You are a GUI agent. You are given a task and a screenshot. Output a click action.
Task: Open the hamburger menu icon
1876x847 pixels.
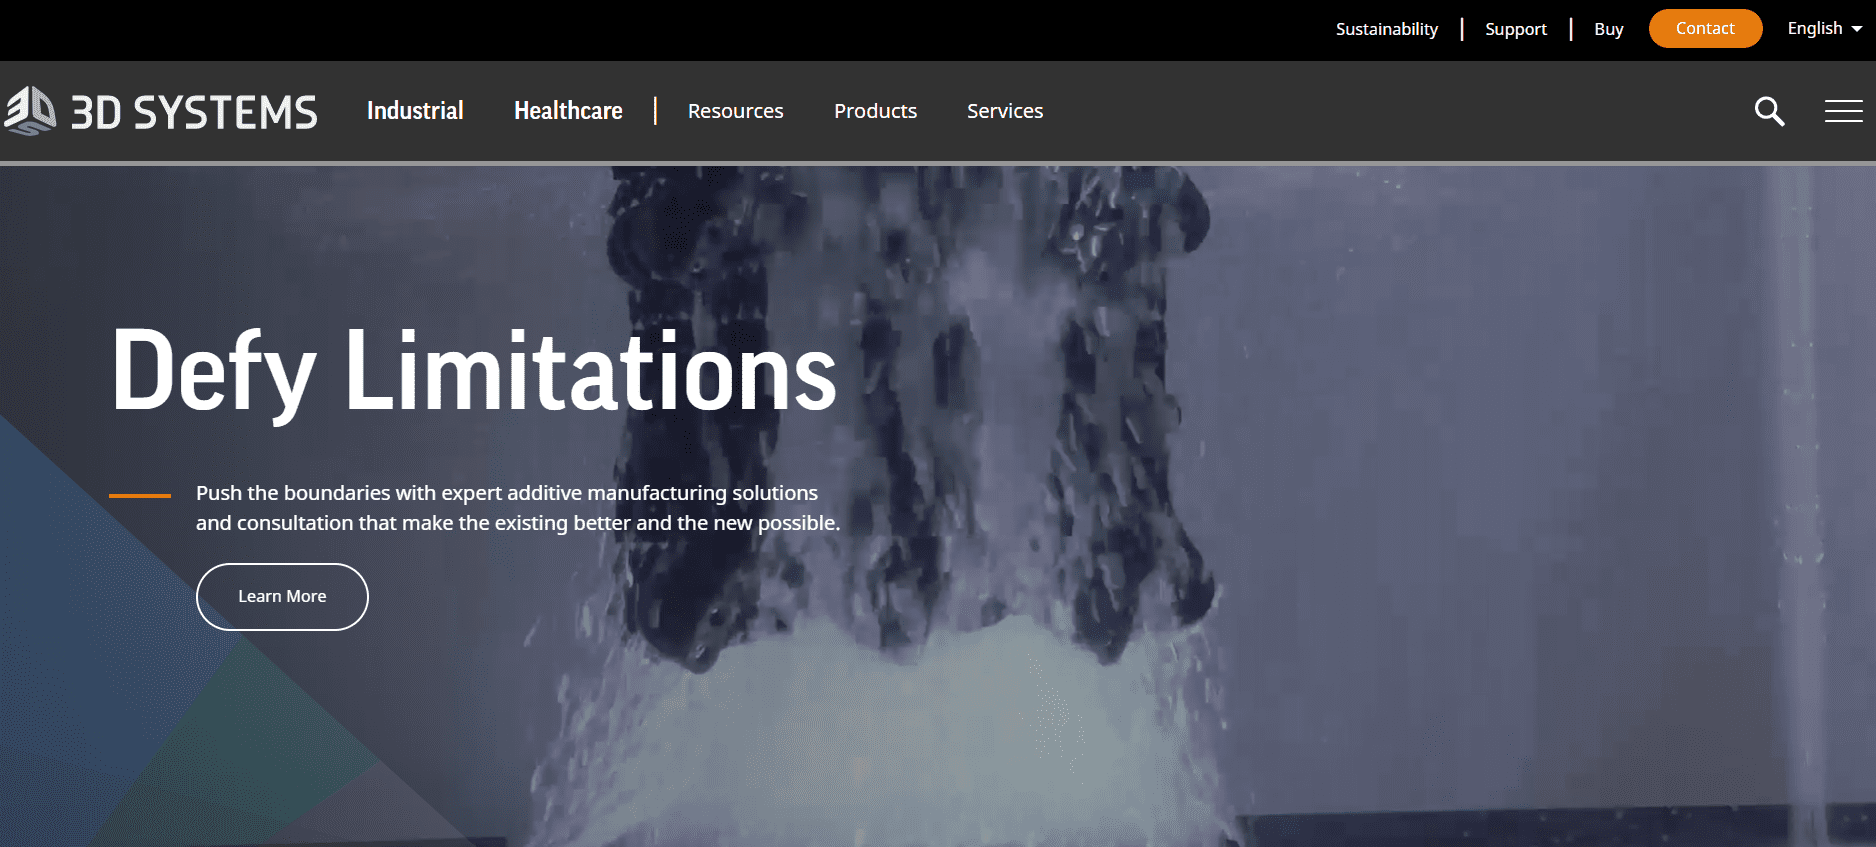pyautogui.click(x=1843, y=111)
